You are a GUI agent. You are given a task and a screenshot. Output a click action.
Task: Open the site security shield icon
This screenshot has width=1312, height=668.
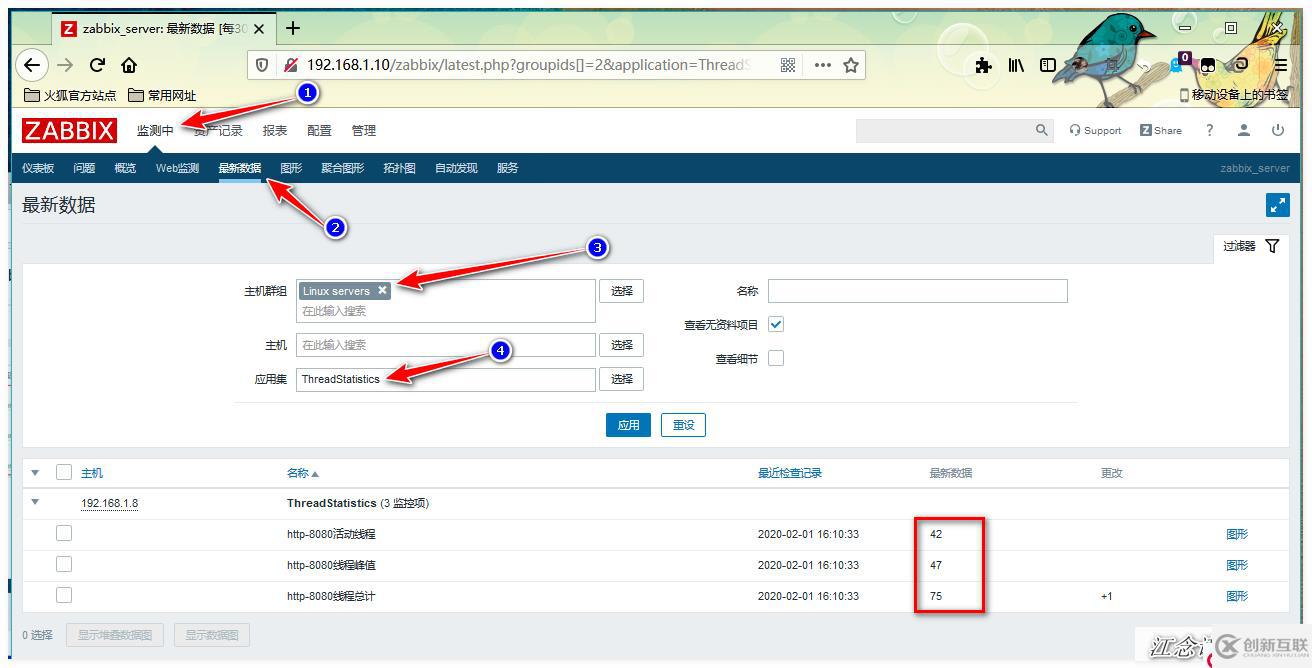(x=262, y=65)
